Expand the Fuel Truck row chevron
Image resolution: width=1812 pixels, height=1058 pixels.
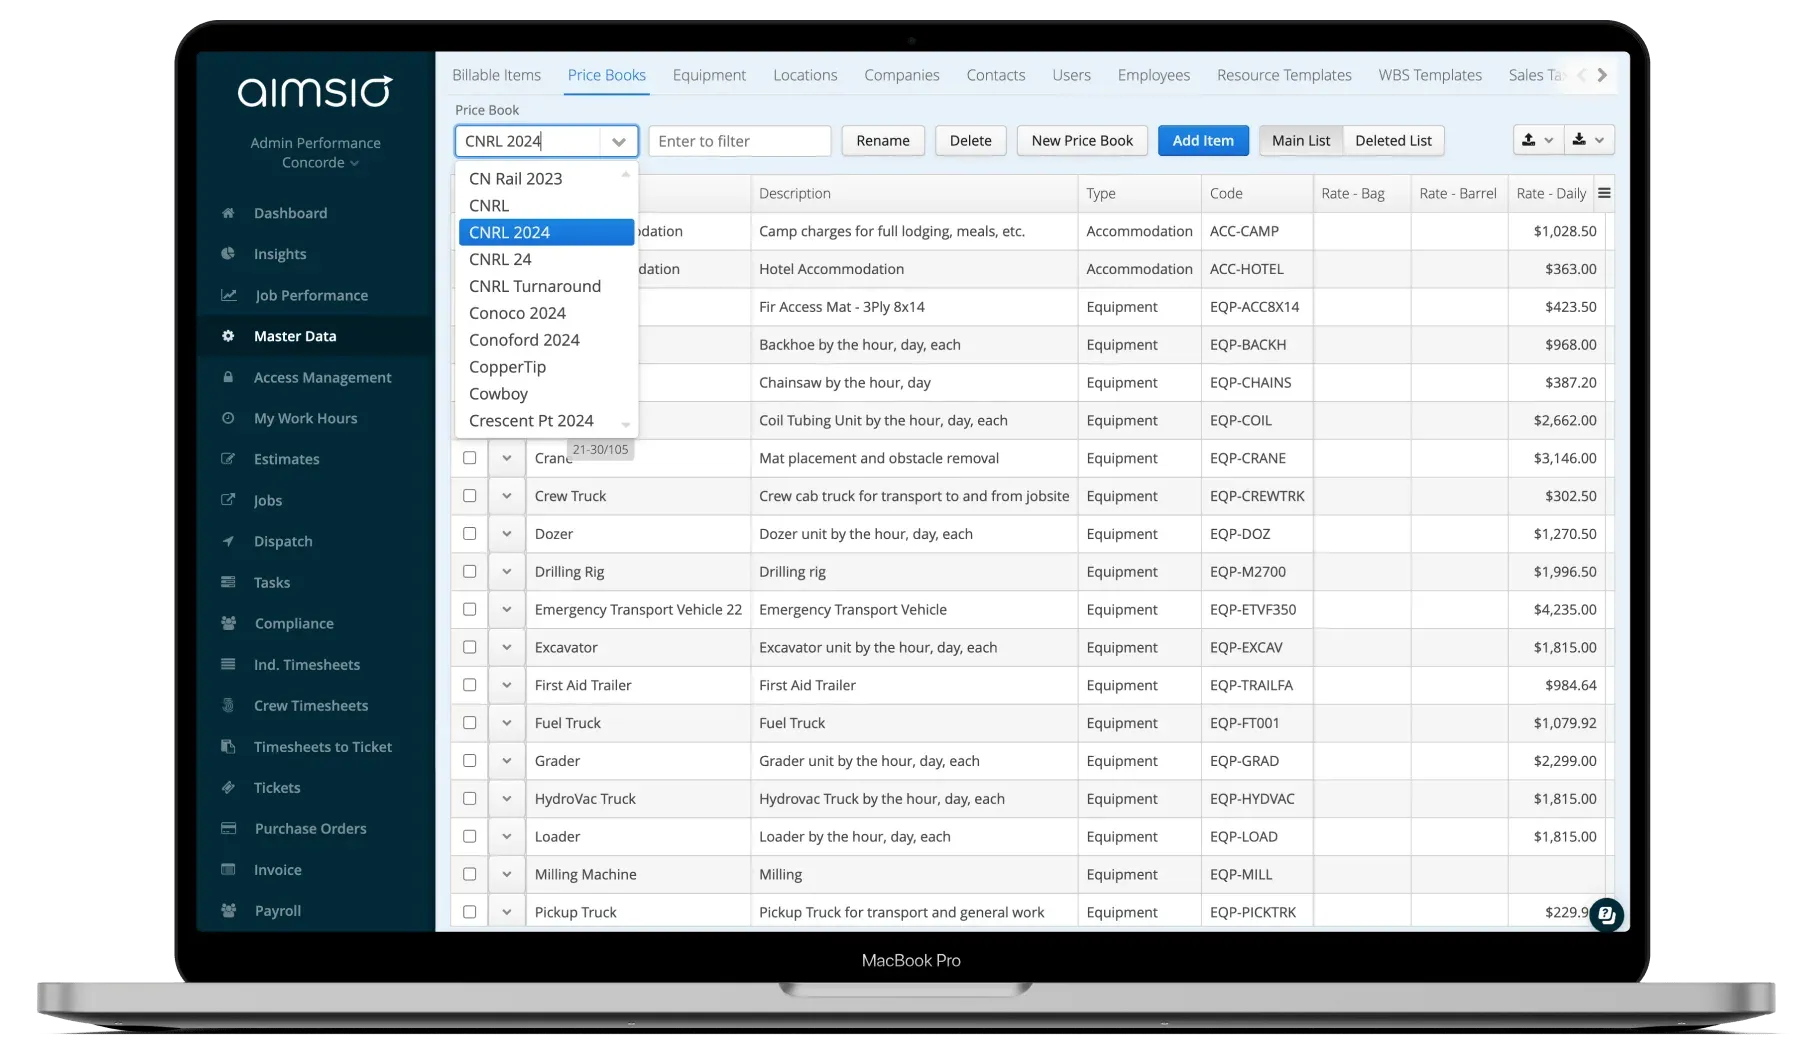coord(506,722)
